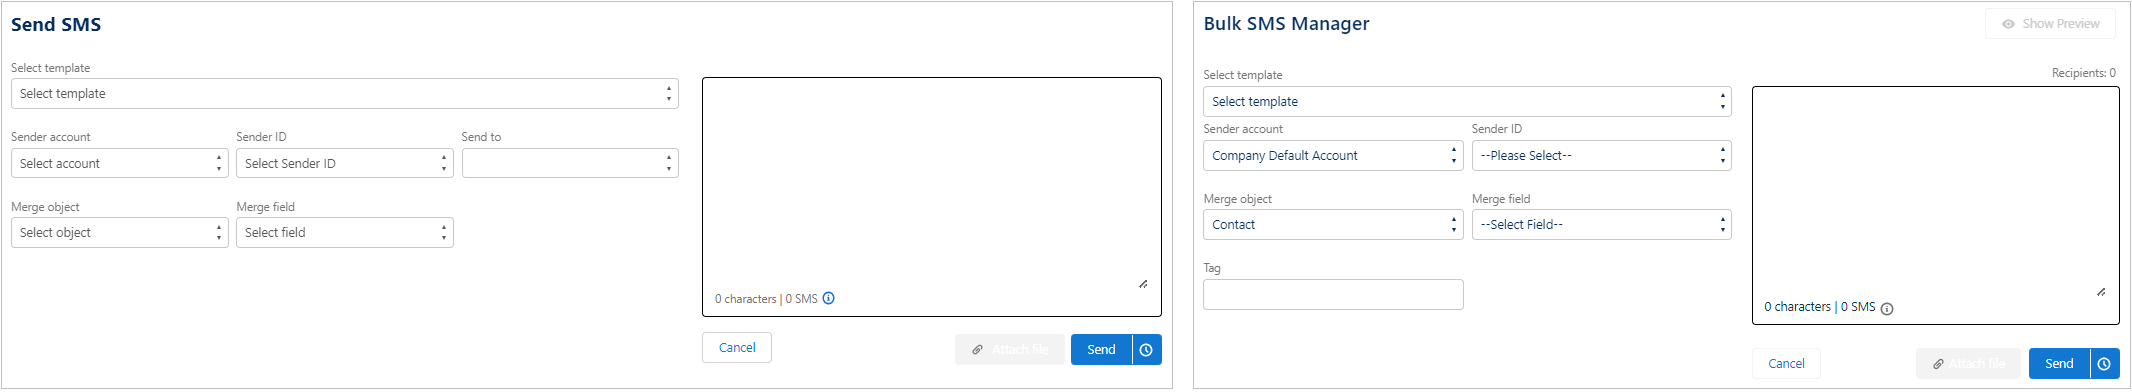Click Cancel in Bulk SMS Manager
Image resolution: width=2132 pixels, height=392 pixels.
1786,364
